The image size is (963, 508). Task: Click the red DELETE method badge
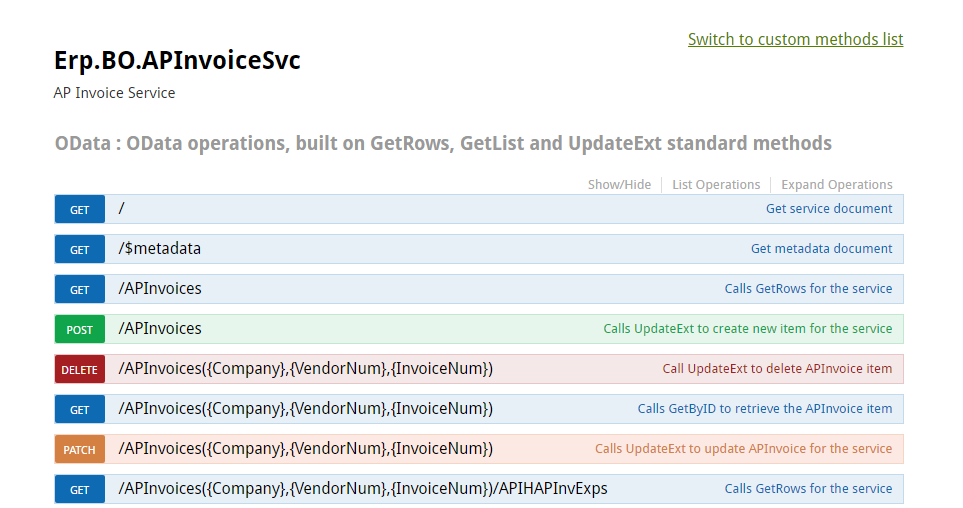80,369
